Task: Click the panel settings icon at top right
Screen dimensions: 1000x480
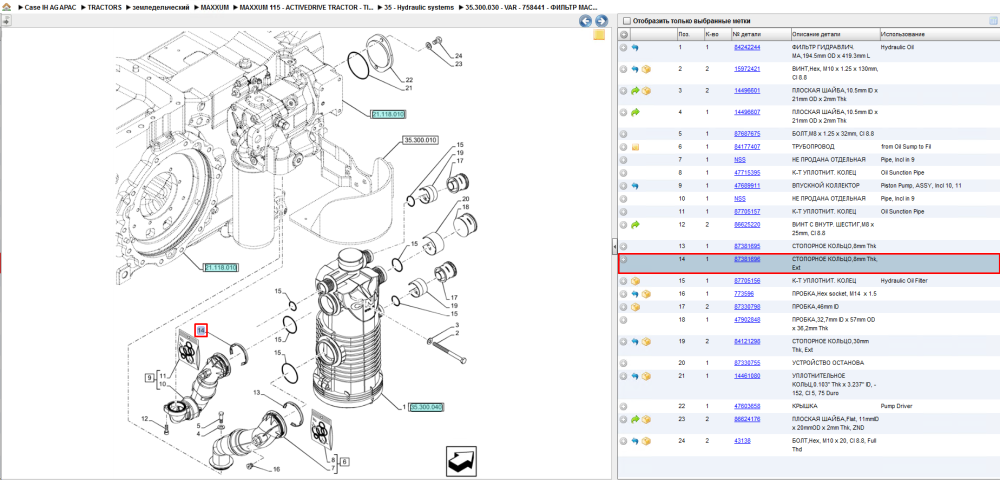Action: [992, 20]
